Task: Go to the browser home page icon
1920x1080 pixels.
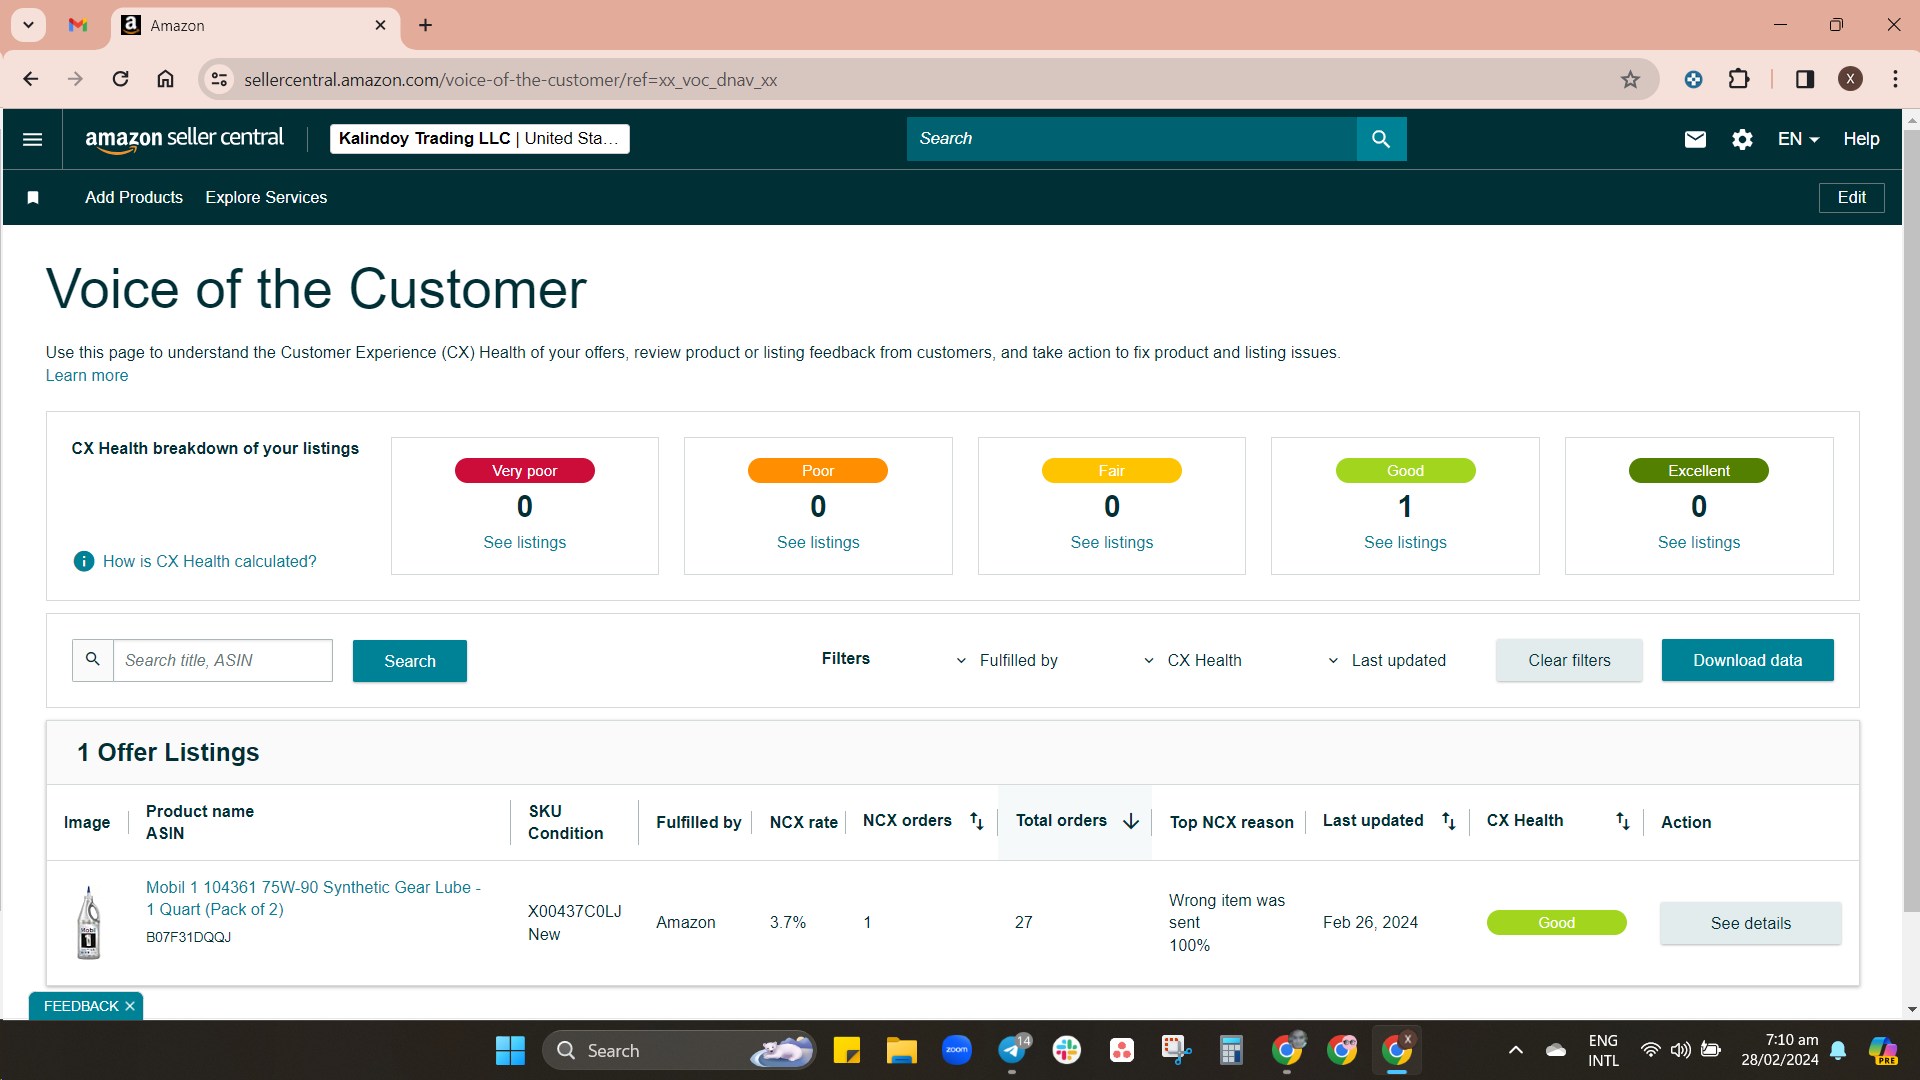Action: coord(165,79)
